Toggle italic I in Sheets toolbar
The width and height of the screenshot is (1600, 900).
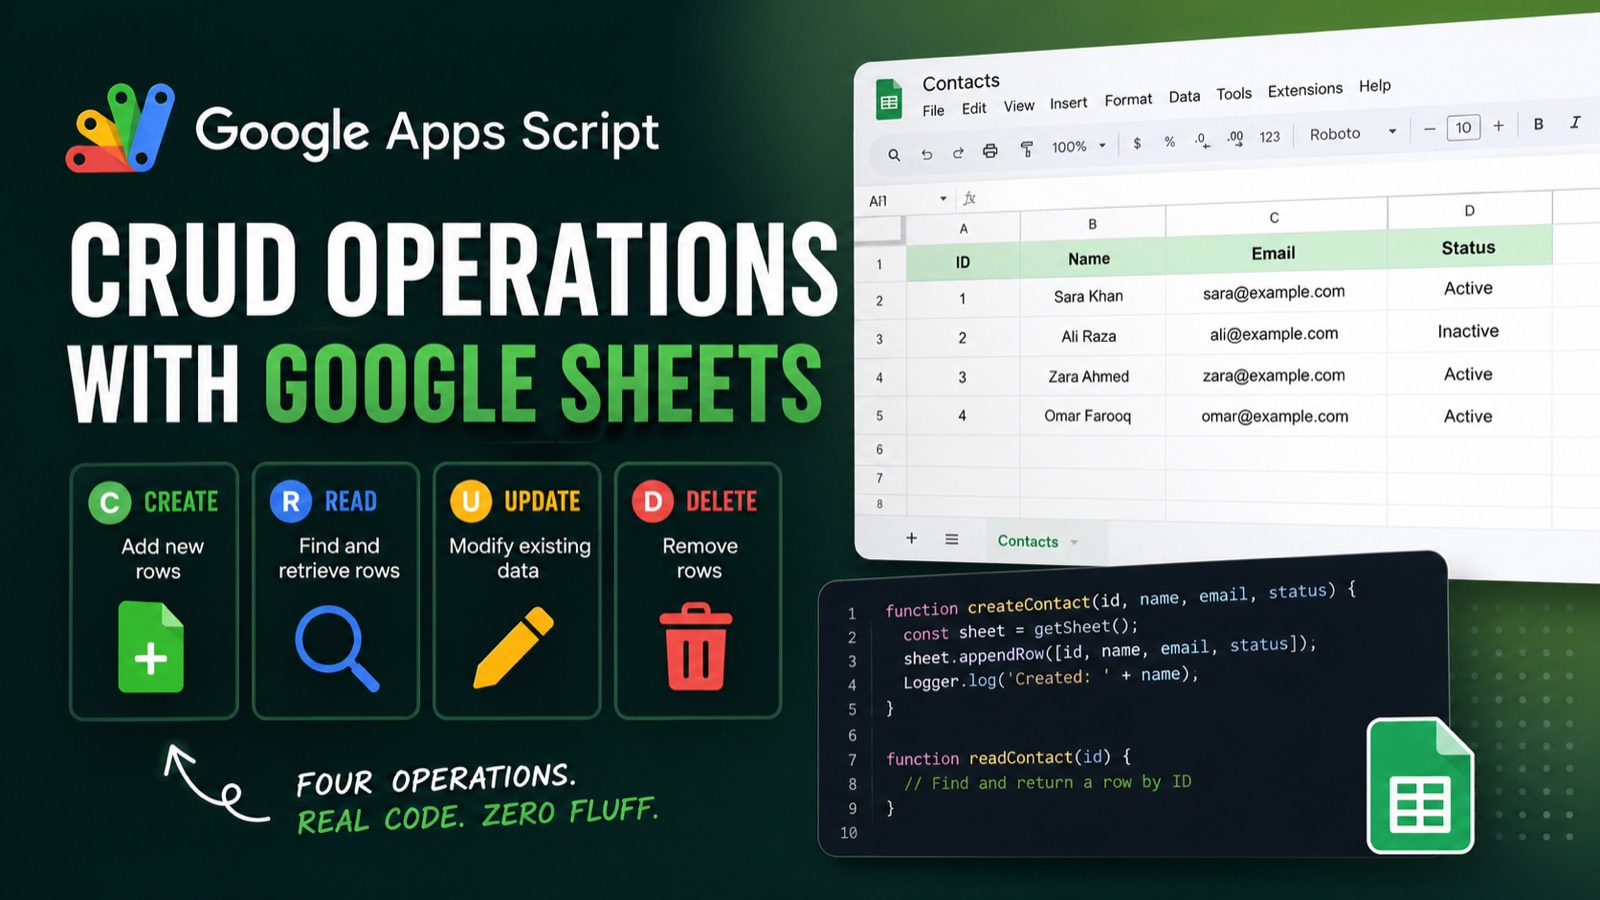click(x=1575, y=122)
